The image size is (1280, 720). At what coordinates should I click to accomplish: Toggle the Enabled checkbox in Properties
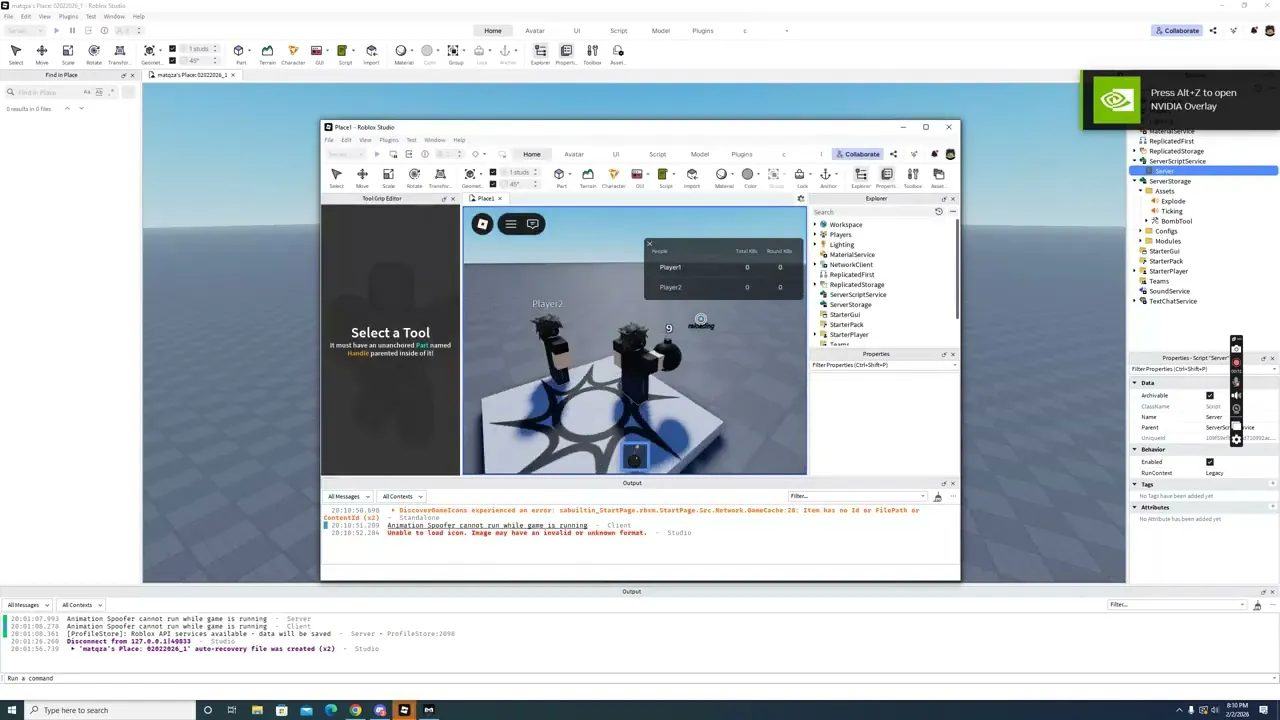(x=1210, y=462)
